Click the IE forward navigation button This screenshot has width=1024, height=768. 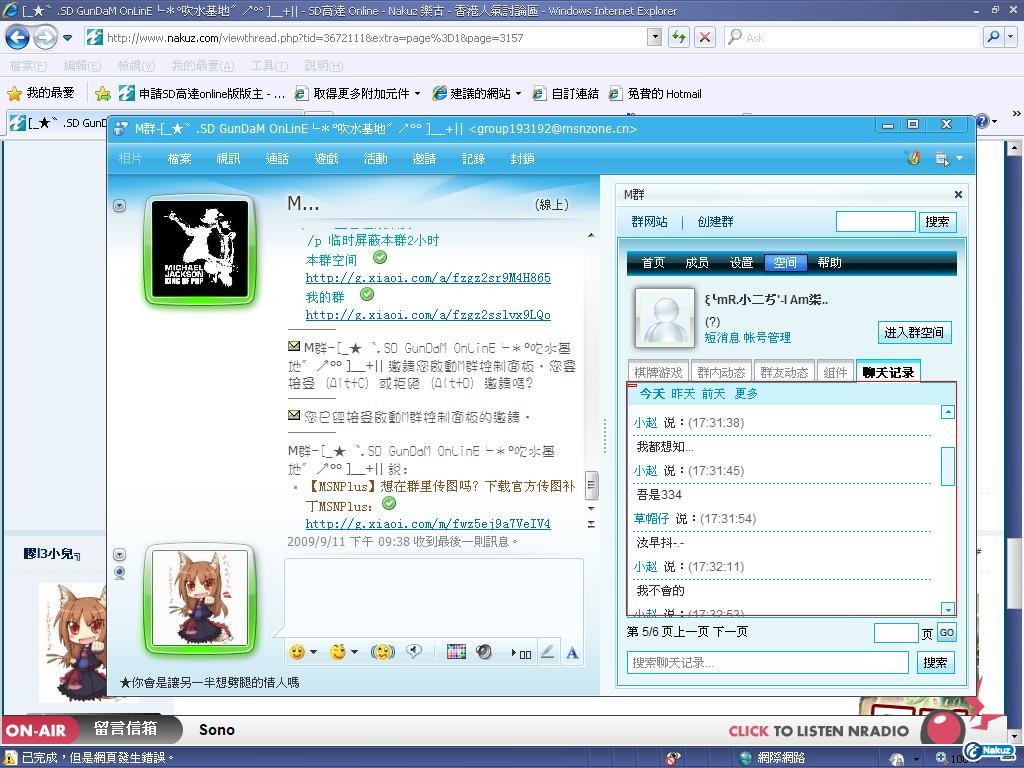[x=45, y=37]
